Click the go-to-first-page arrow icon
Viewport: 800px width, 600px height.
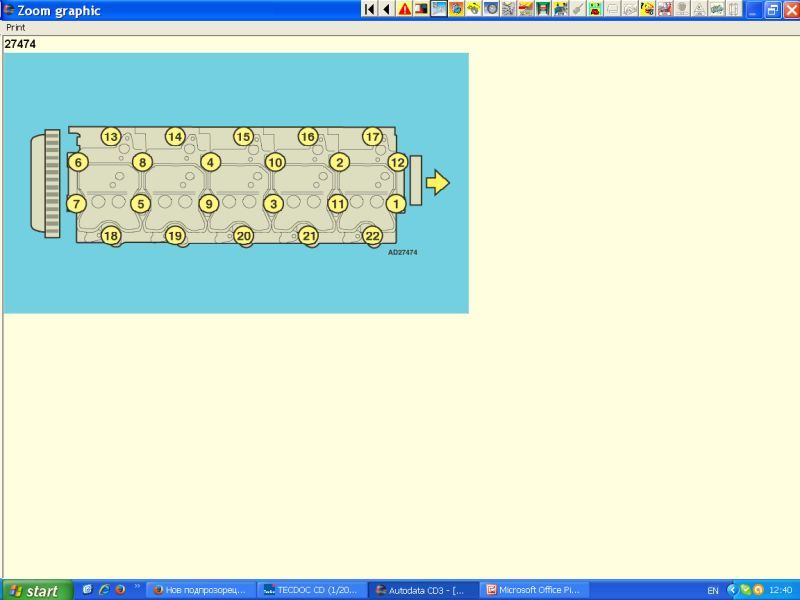click(369, 9)
